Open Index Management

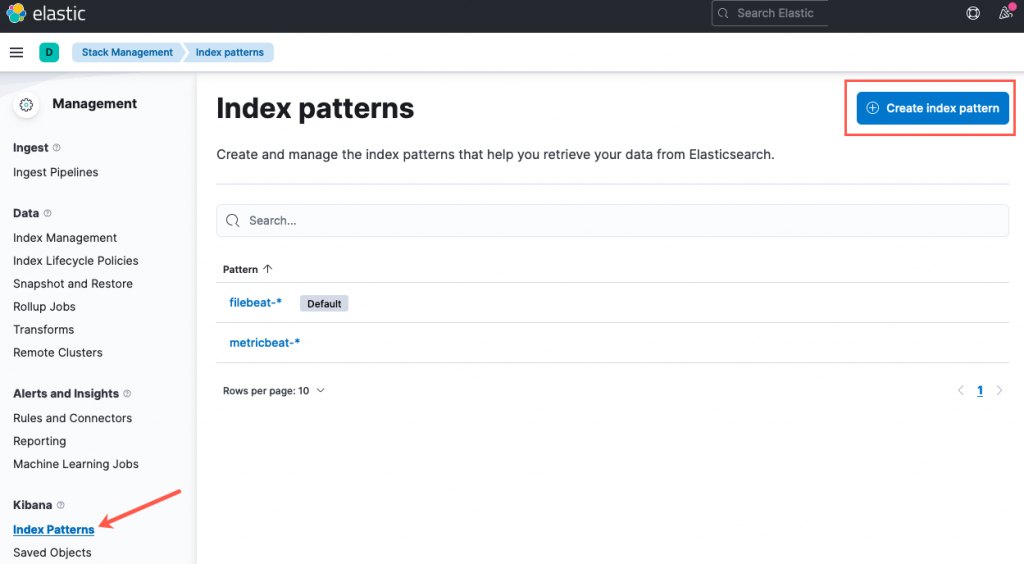[x=65, y=238]
